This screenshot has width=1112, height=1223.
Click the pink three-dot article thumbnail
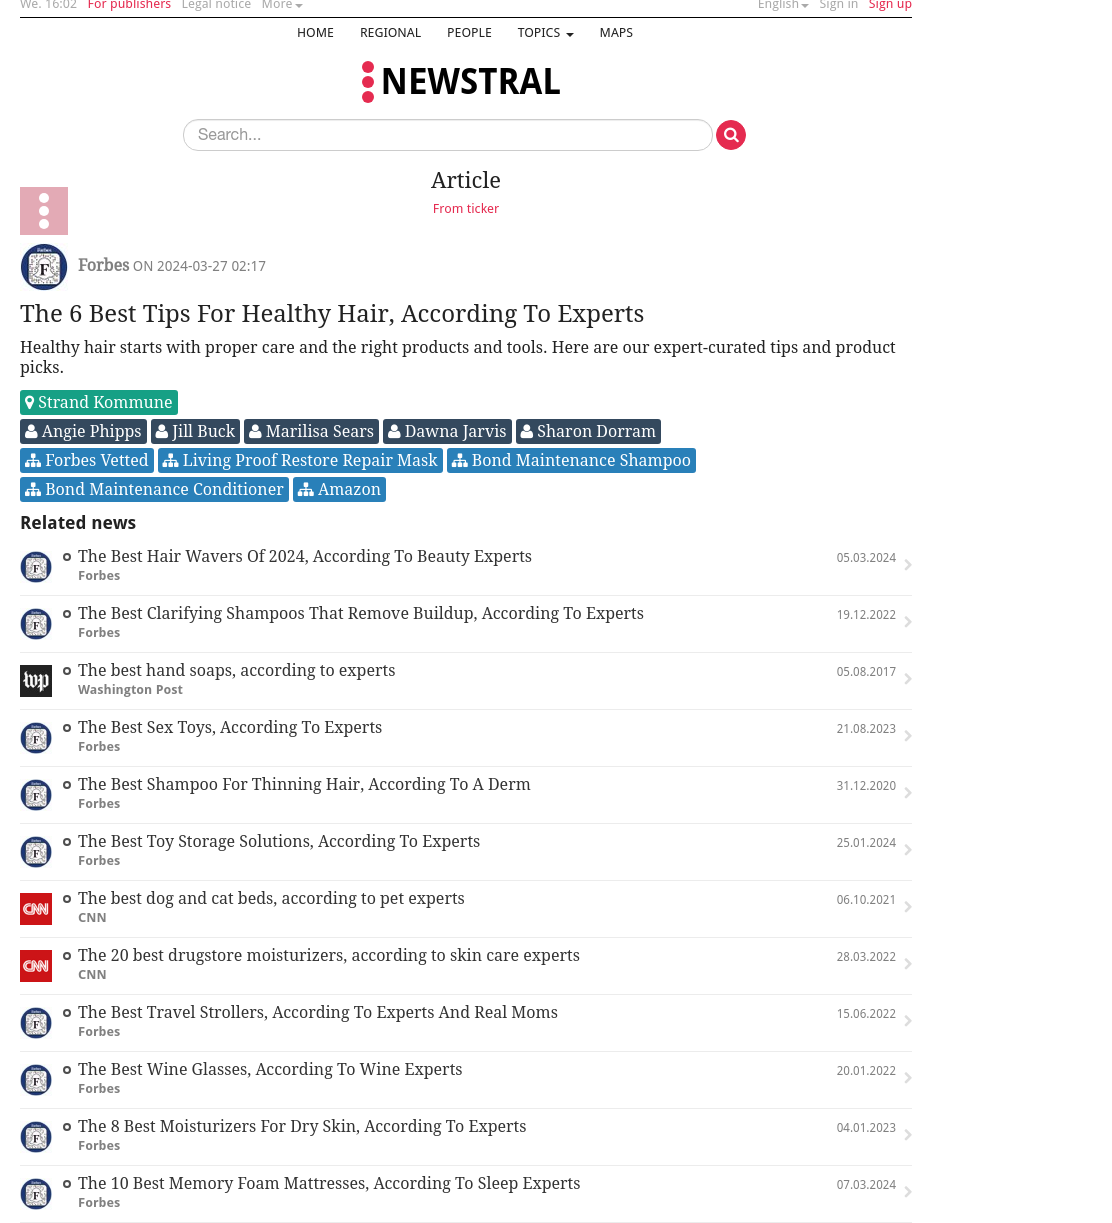coord(44,211)
